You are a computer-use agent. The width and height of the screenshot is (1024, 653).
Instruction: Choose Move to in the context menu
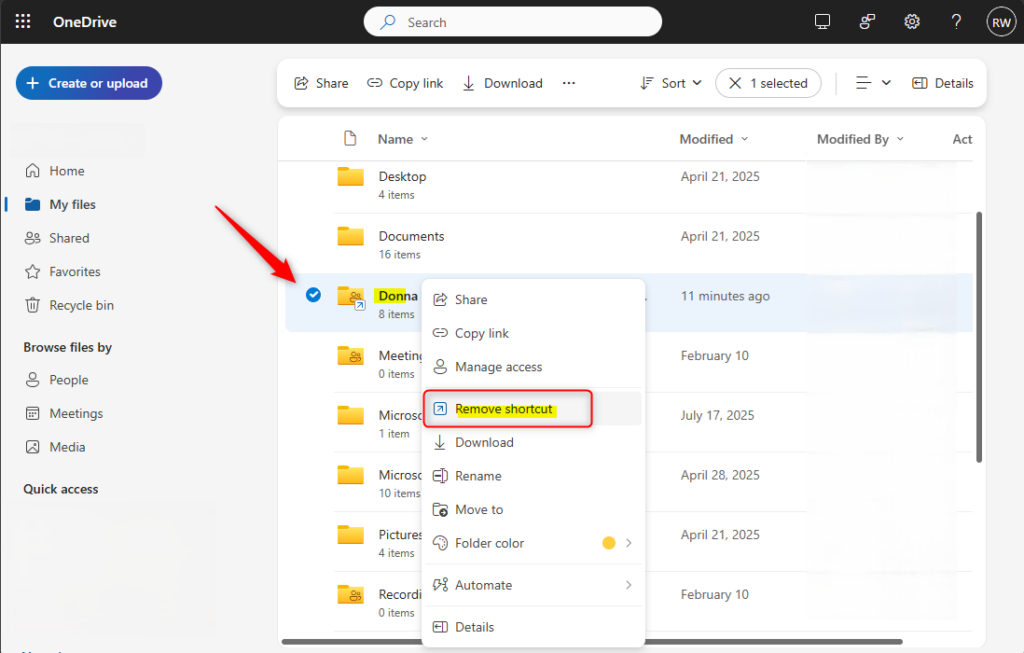click(x=534, y=509)
